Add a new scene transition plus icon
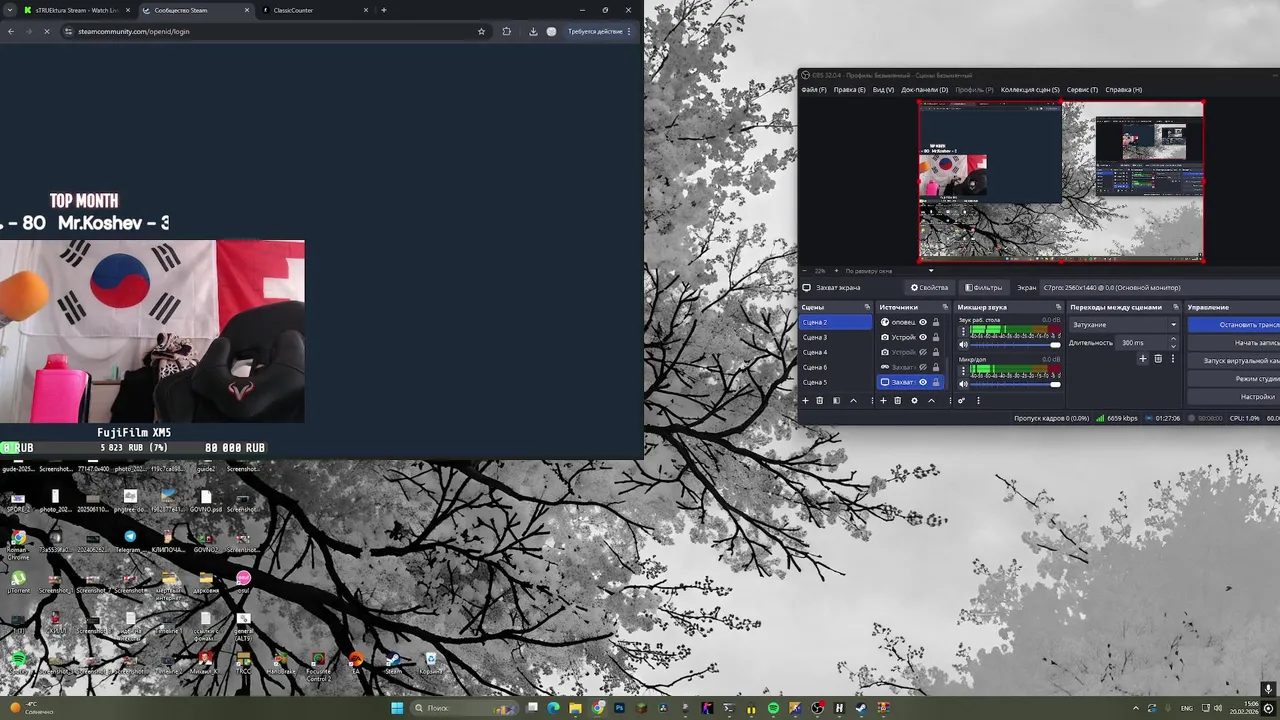1280x720 pixels. (1143, 358)
